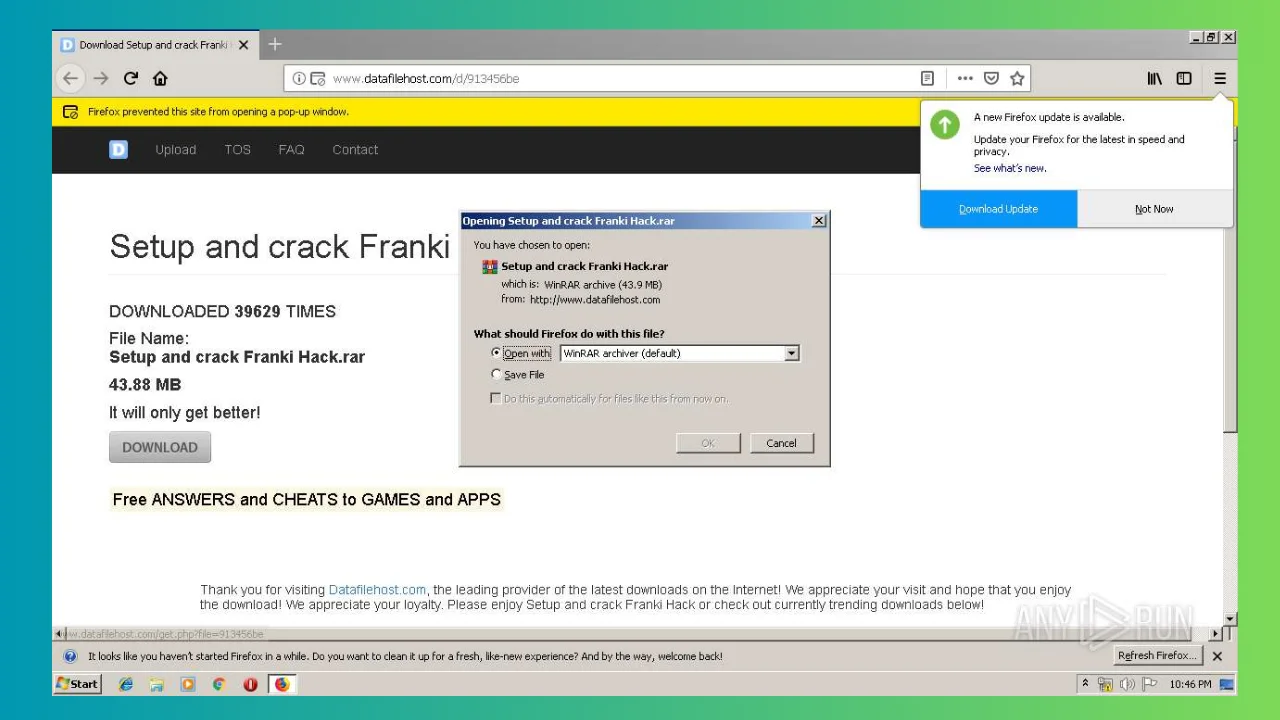
Task: Open the Contact nav item
Action: (x=355, y=149)
